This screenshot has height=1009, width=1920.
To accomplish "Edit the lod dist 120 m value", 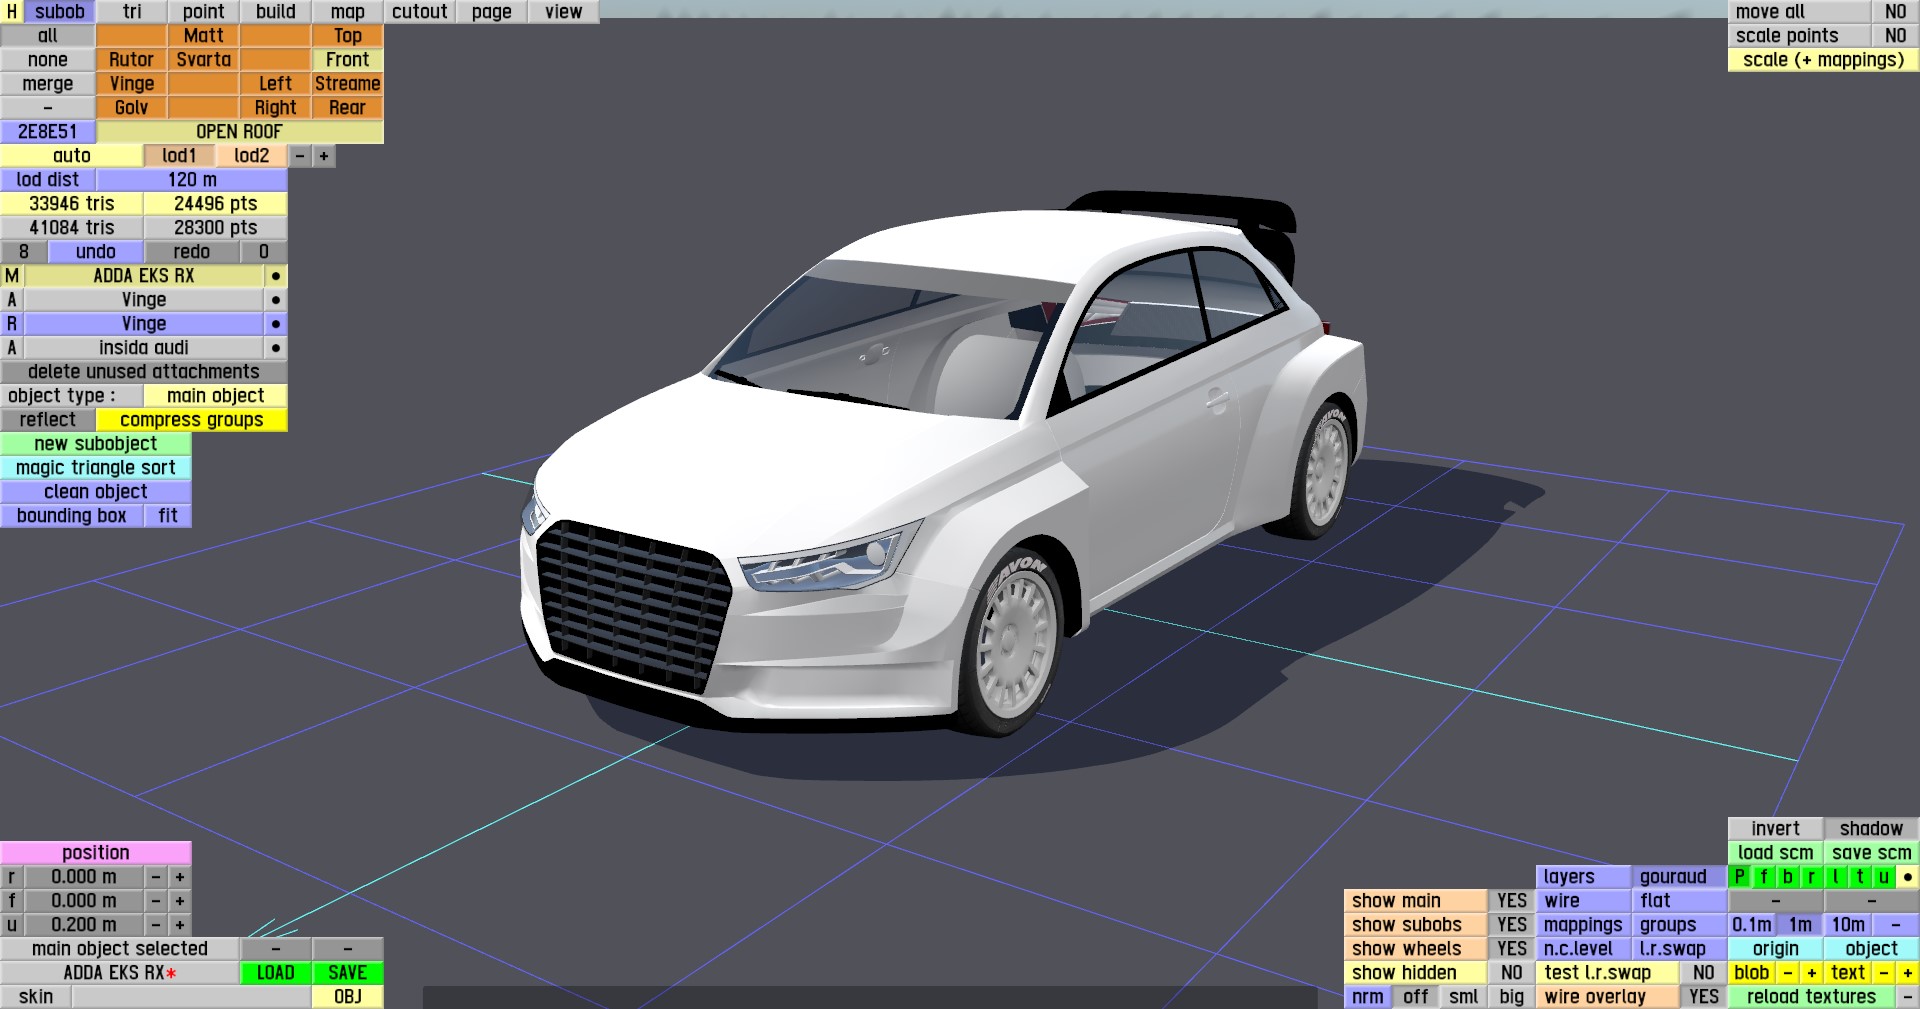I will coord(192,179).
